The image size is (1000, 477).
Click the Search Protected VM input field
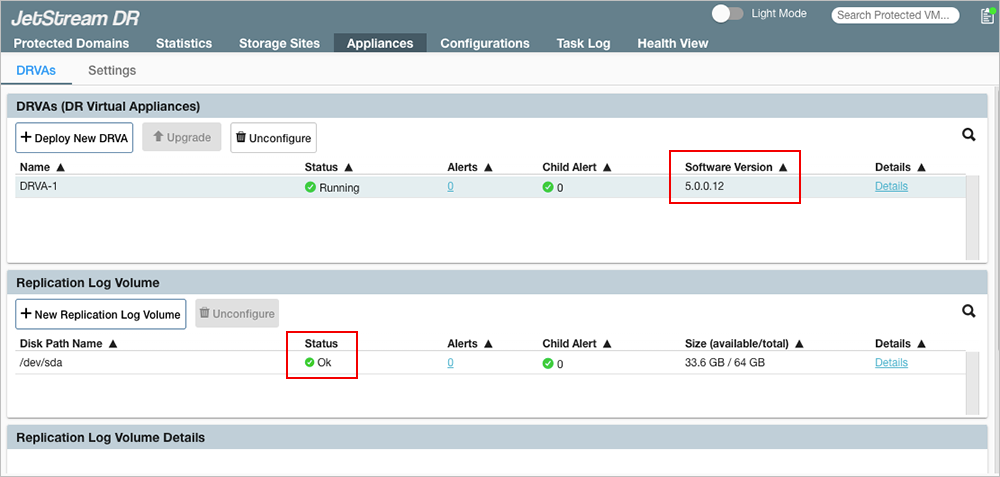point(895,15)
